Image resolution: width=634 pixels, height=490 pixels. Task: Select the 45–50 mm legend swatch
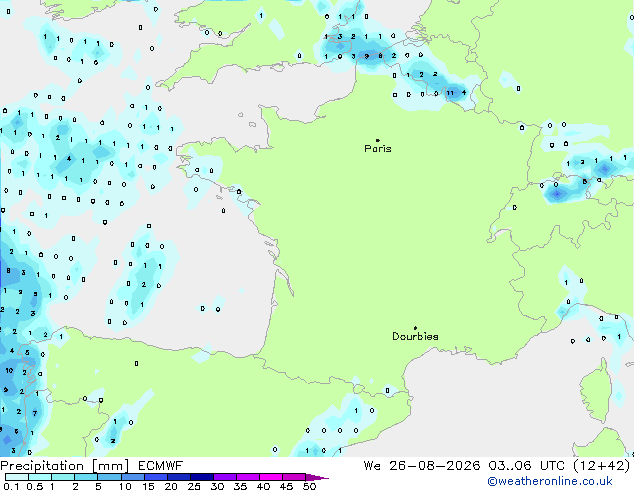coord(293,477)
